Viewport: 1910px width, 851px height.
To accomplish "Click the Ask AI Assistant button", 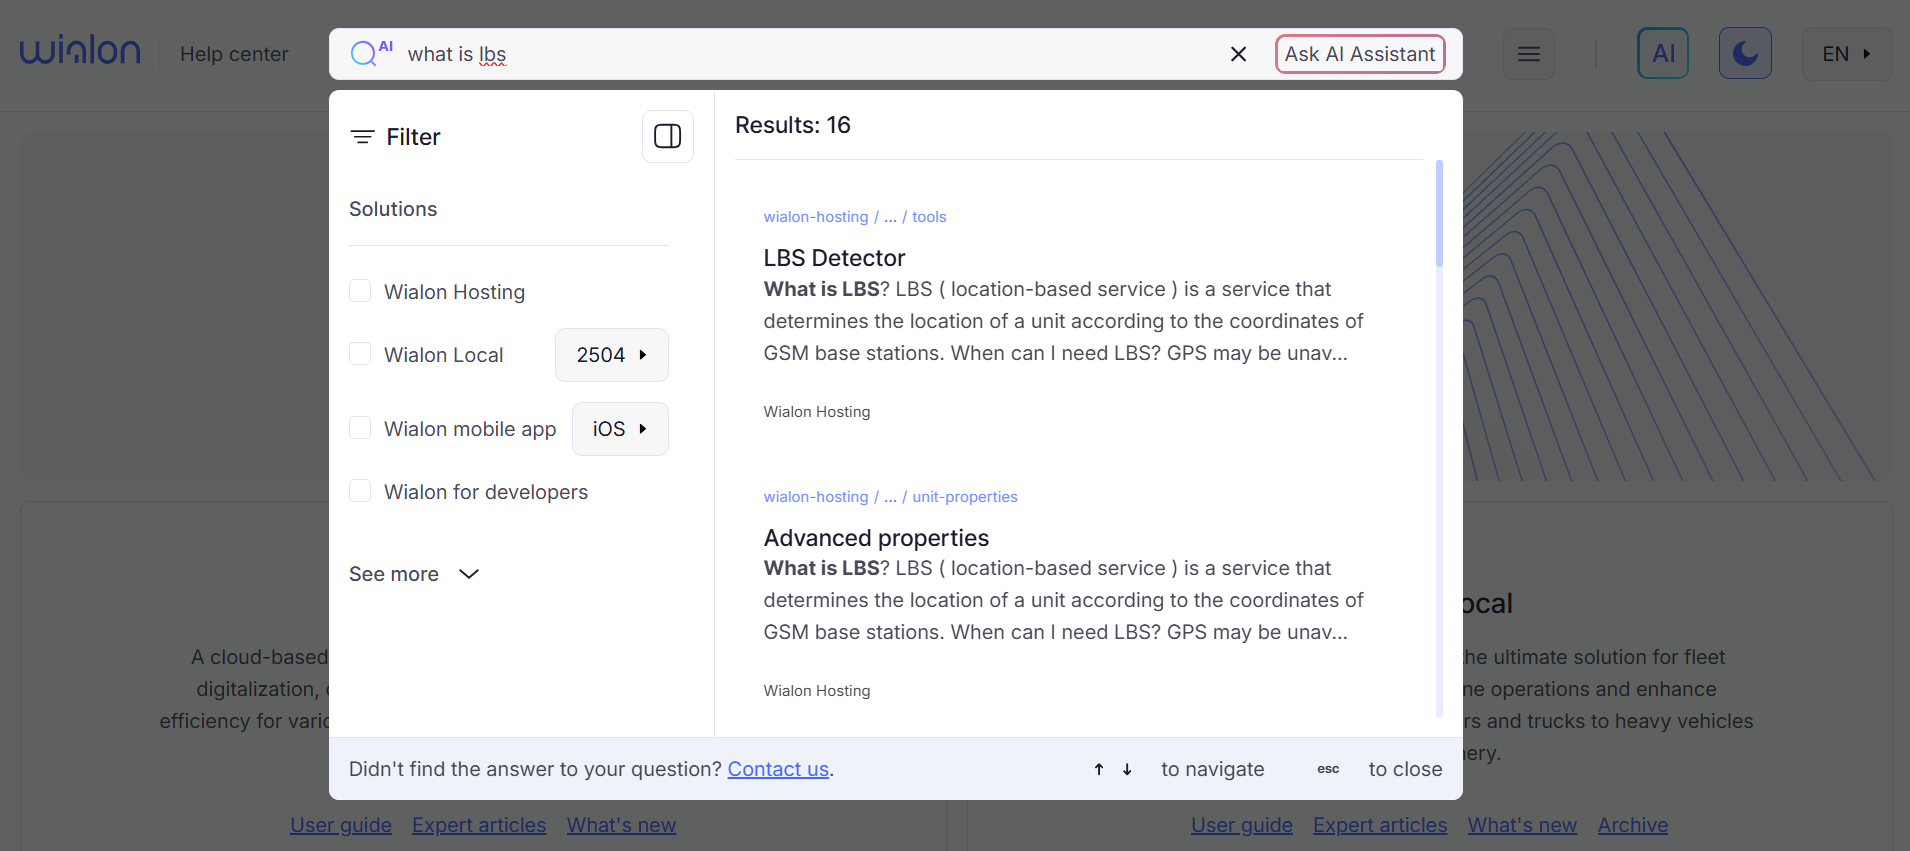I will (1360, 54).
